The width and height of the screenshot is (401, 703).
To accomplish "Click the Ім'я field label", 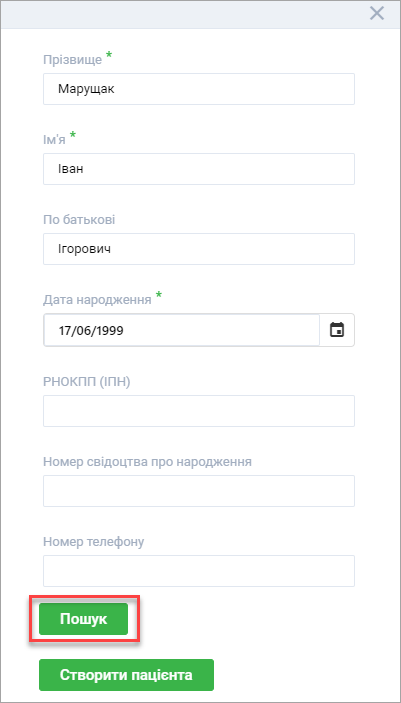I will point(54,139).
